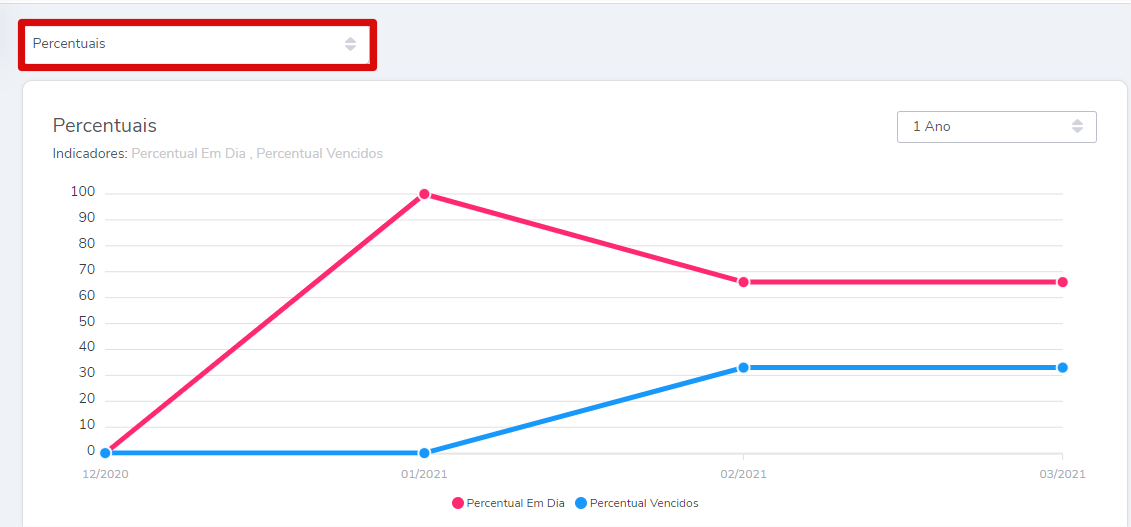The height and width of the screenshot is (527, 1131).
Task: Click Percentual Vencidos in the Indicadores line
Action: click(319, 154)
